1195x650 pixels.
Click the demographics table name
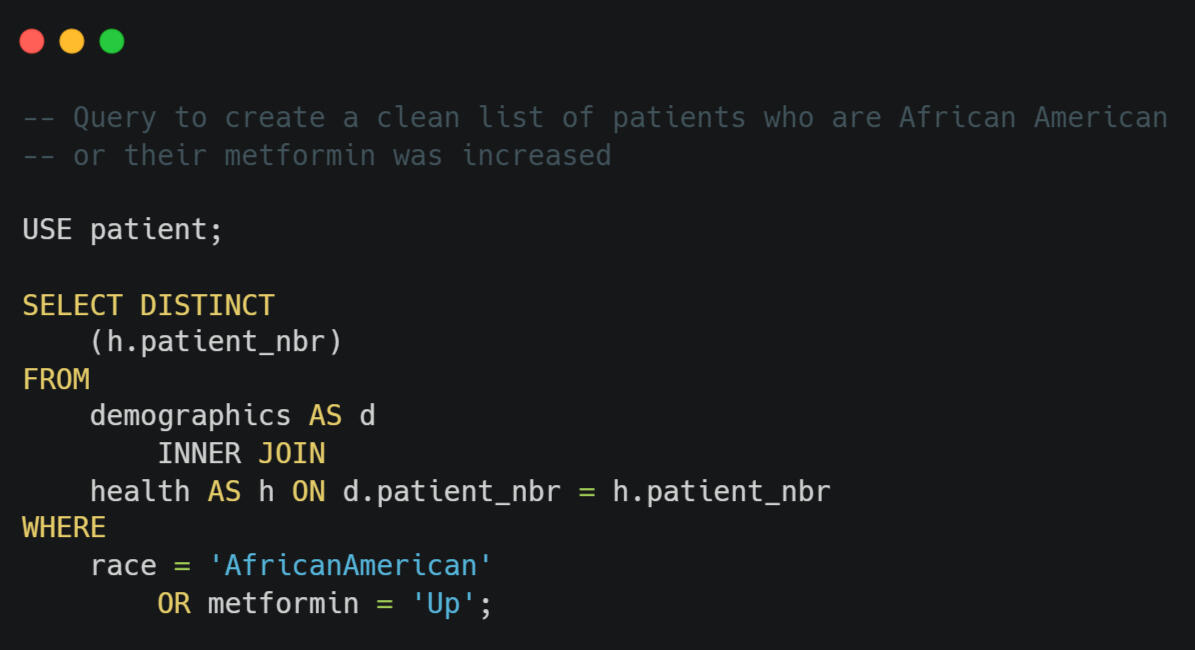(x=191, y=416)
